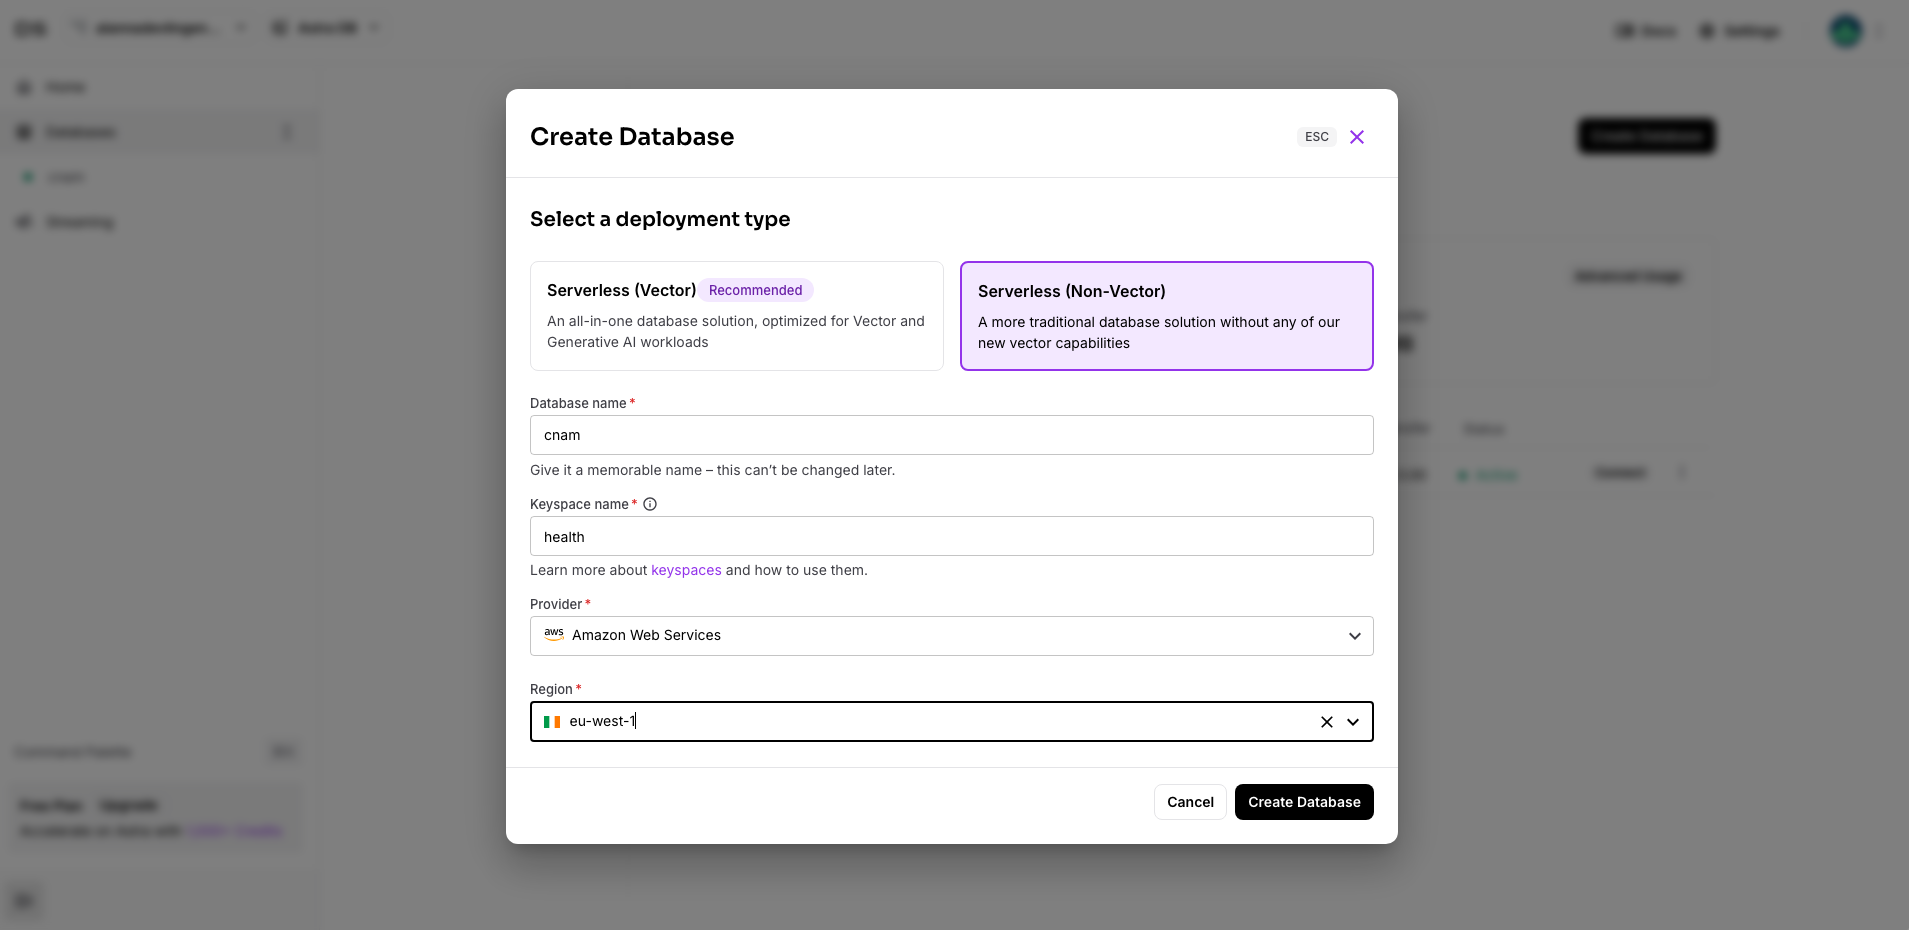This screenshot has width=1909, height=930.
Task: Click the Home icon in sidebar
Action: pos(25,88)
